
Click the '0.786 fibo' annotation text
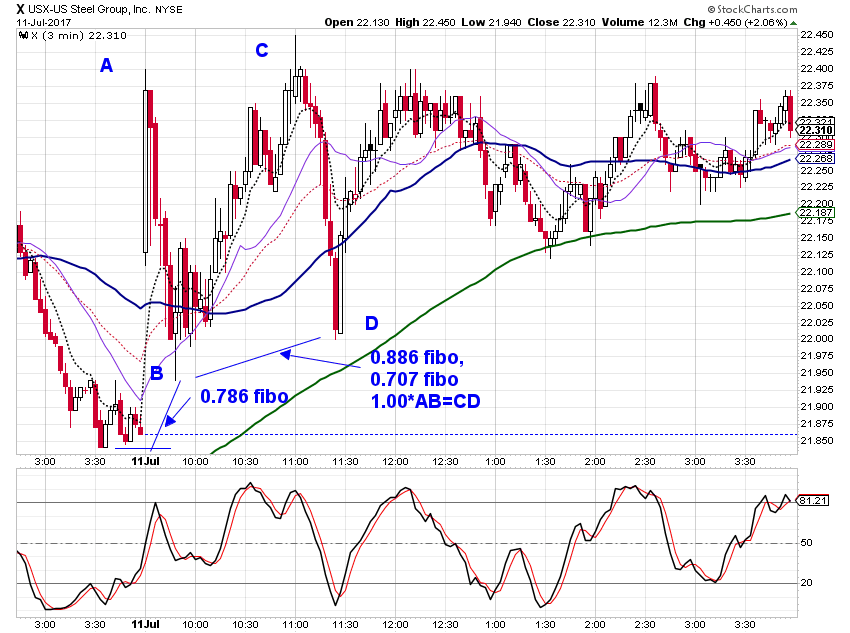click(x=244, y=397)
